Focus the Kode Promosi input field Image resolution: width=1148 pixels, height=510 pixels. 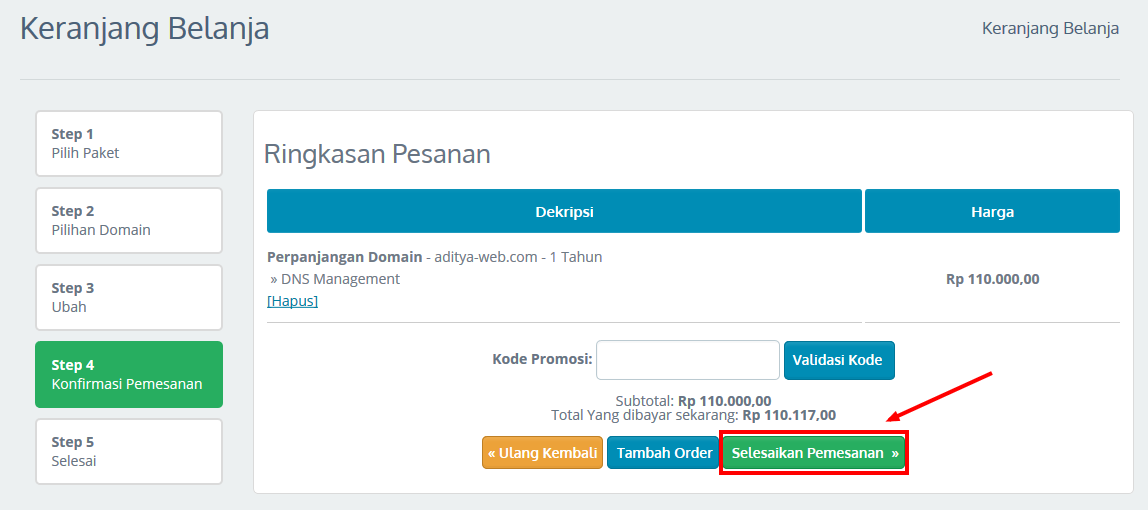coord(687,360)
